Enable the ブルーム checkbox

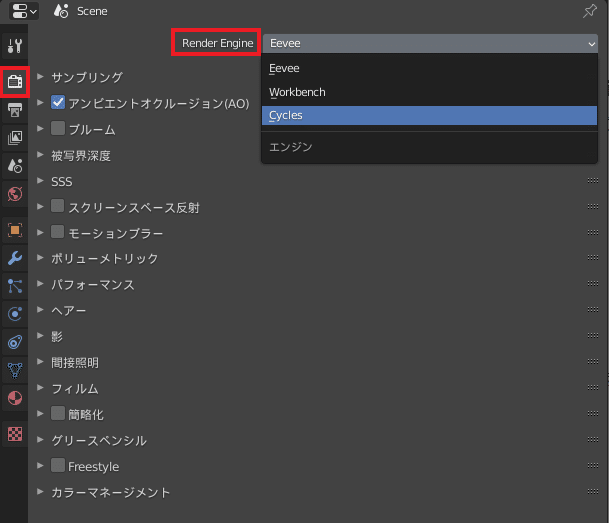(x=58, y=129)
